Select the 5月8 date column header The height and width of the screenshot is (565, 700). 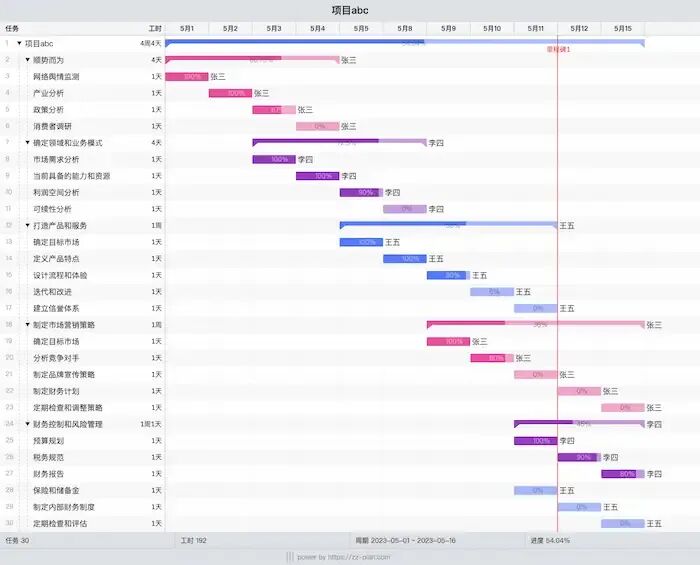point(405,29)
